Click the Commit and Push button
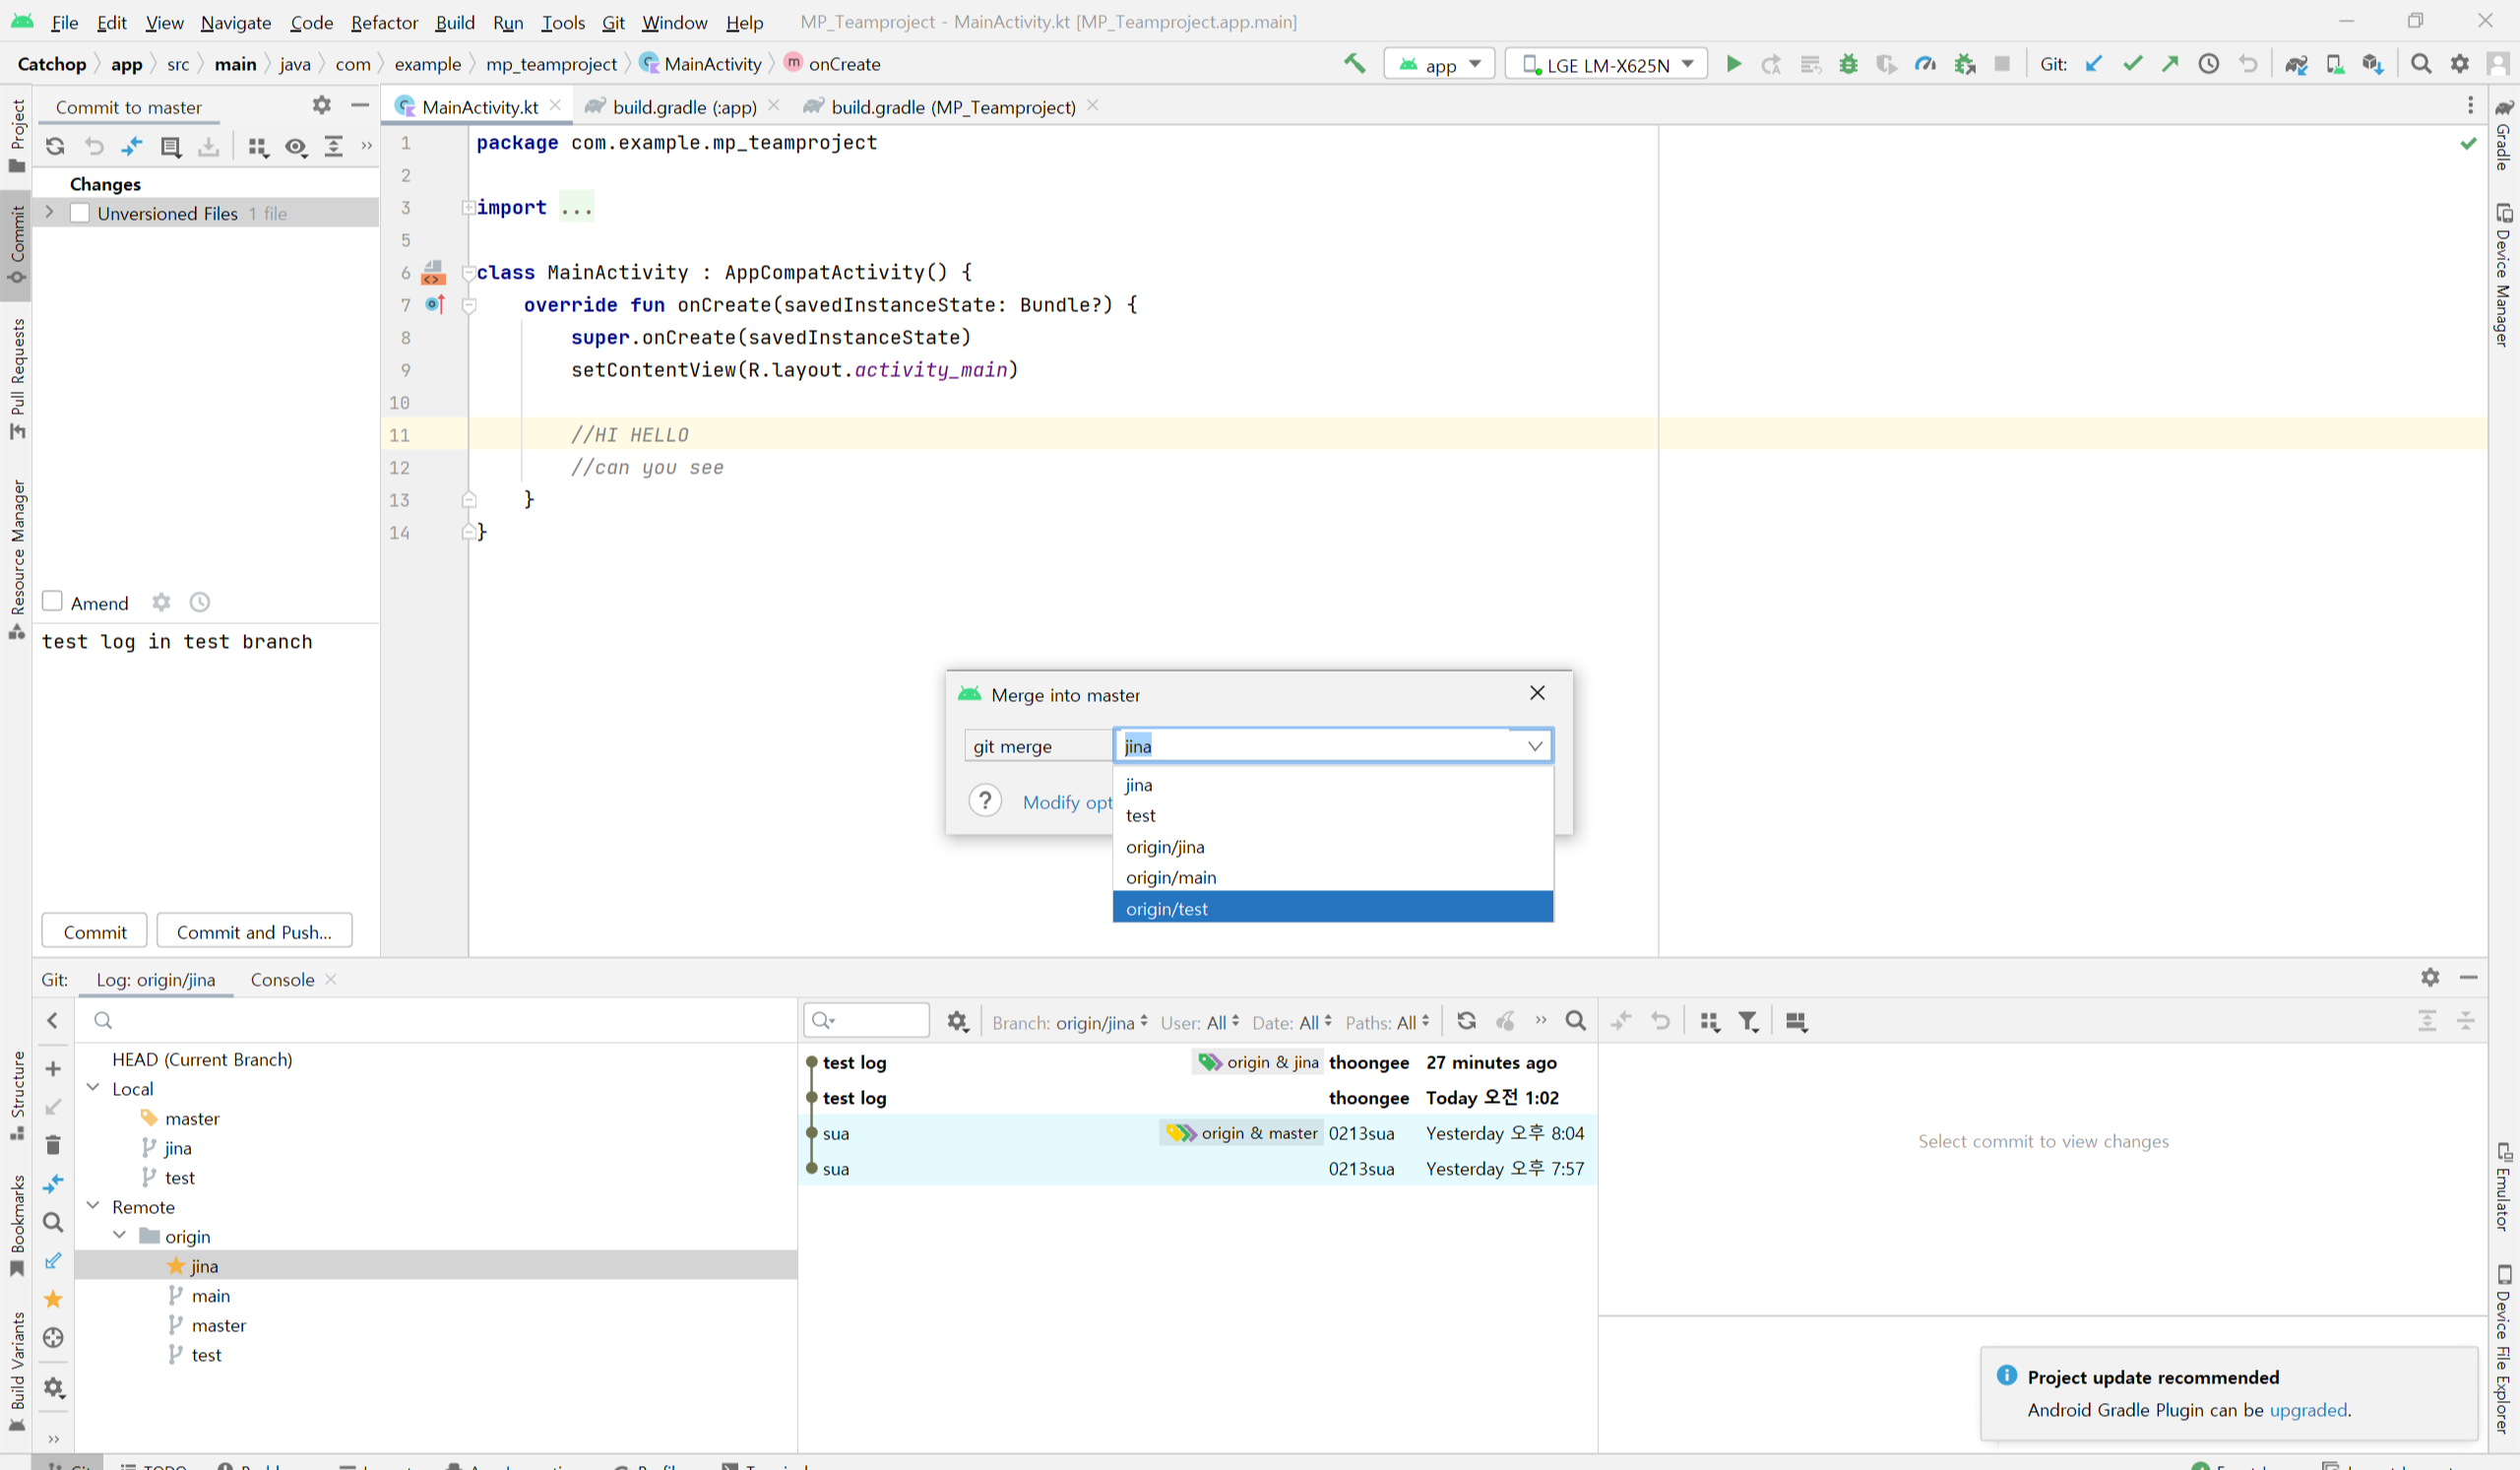 [254, 931]
